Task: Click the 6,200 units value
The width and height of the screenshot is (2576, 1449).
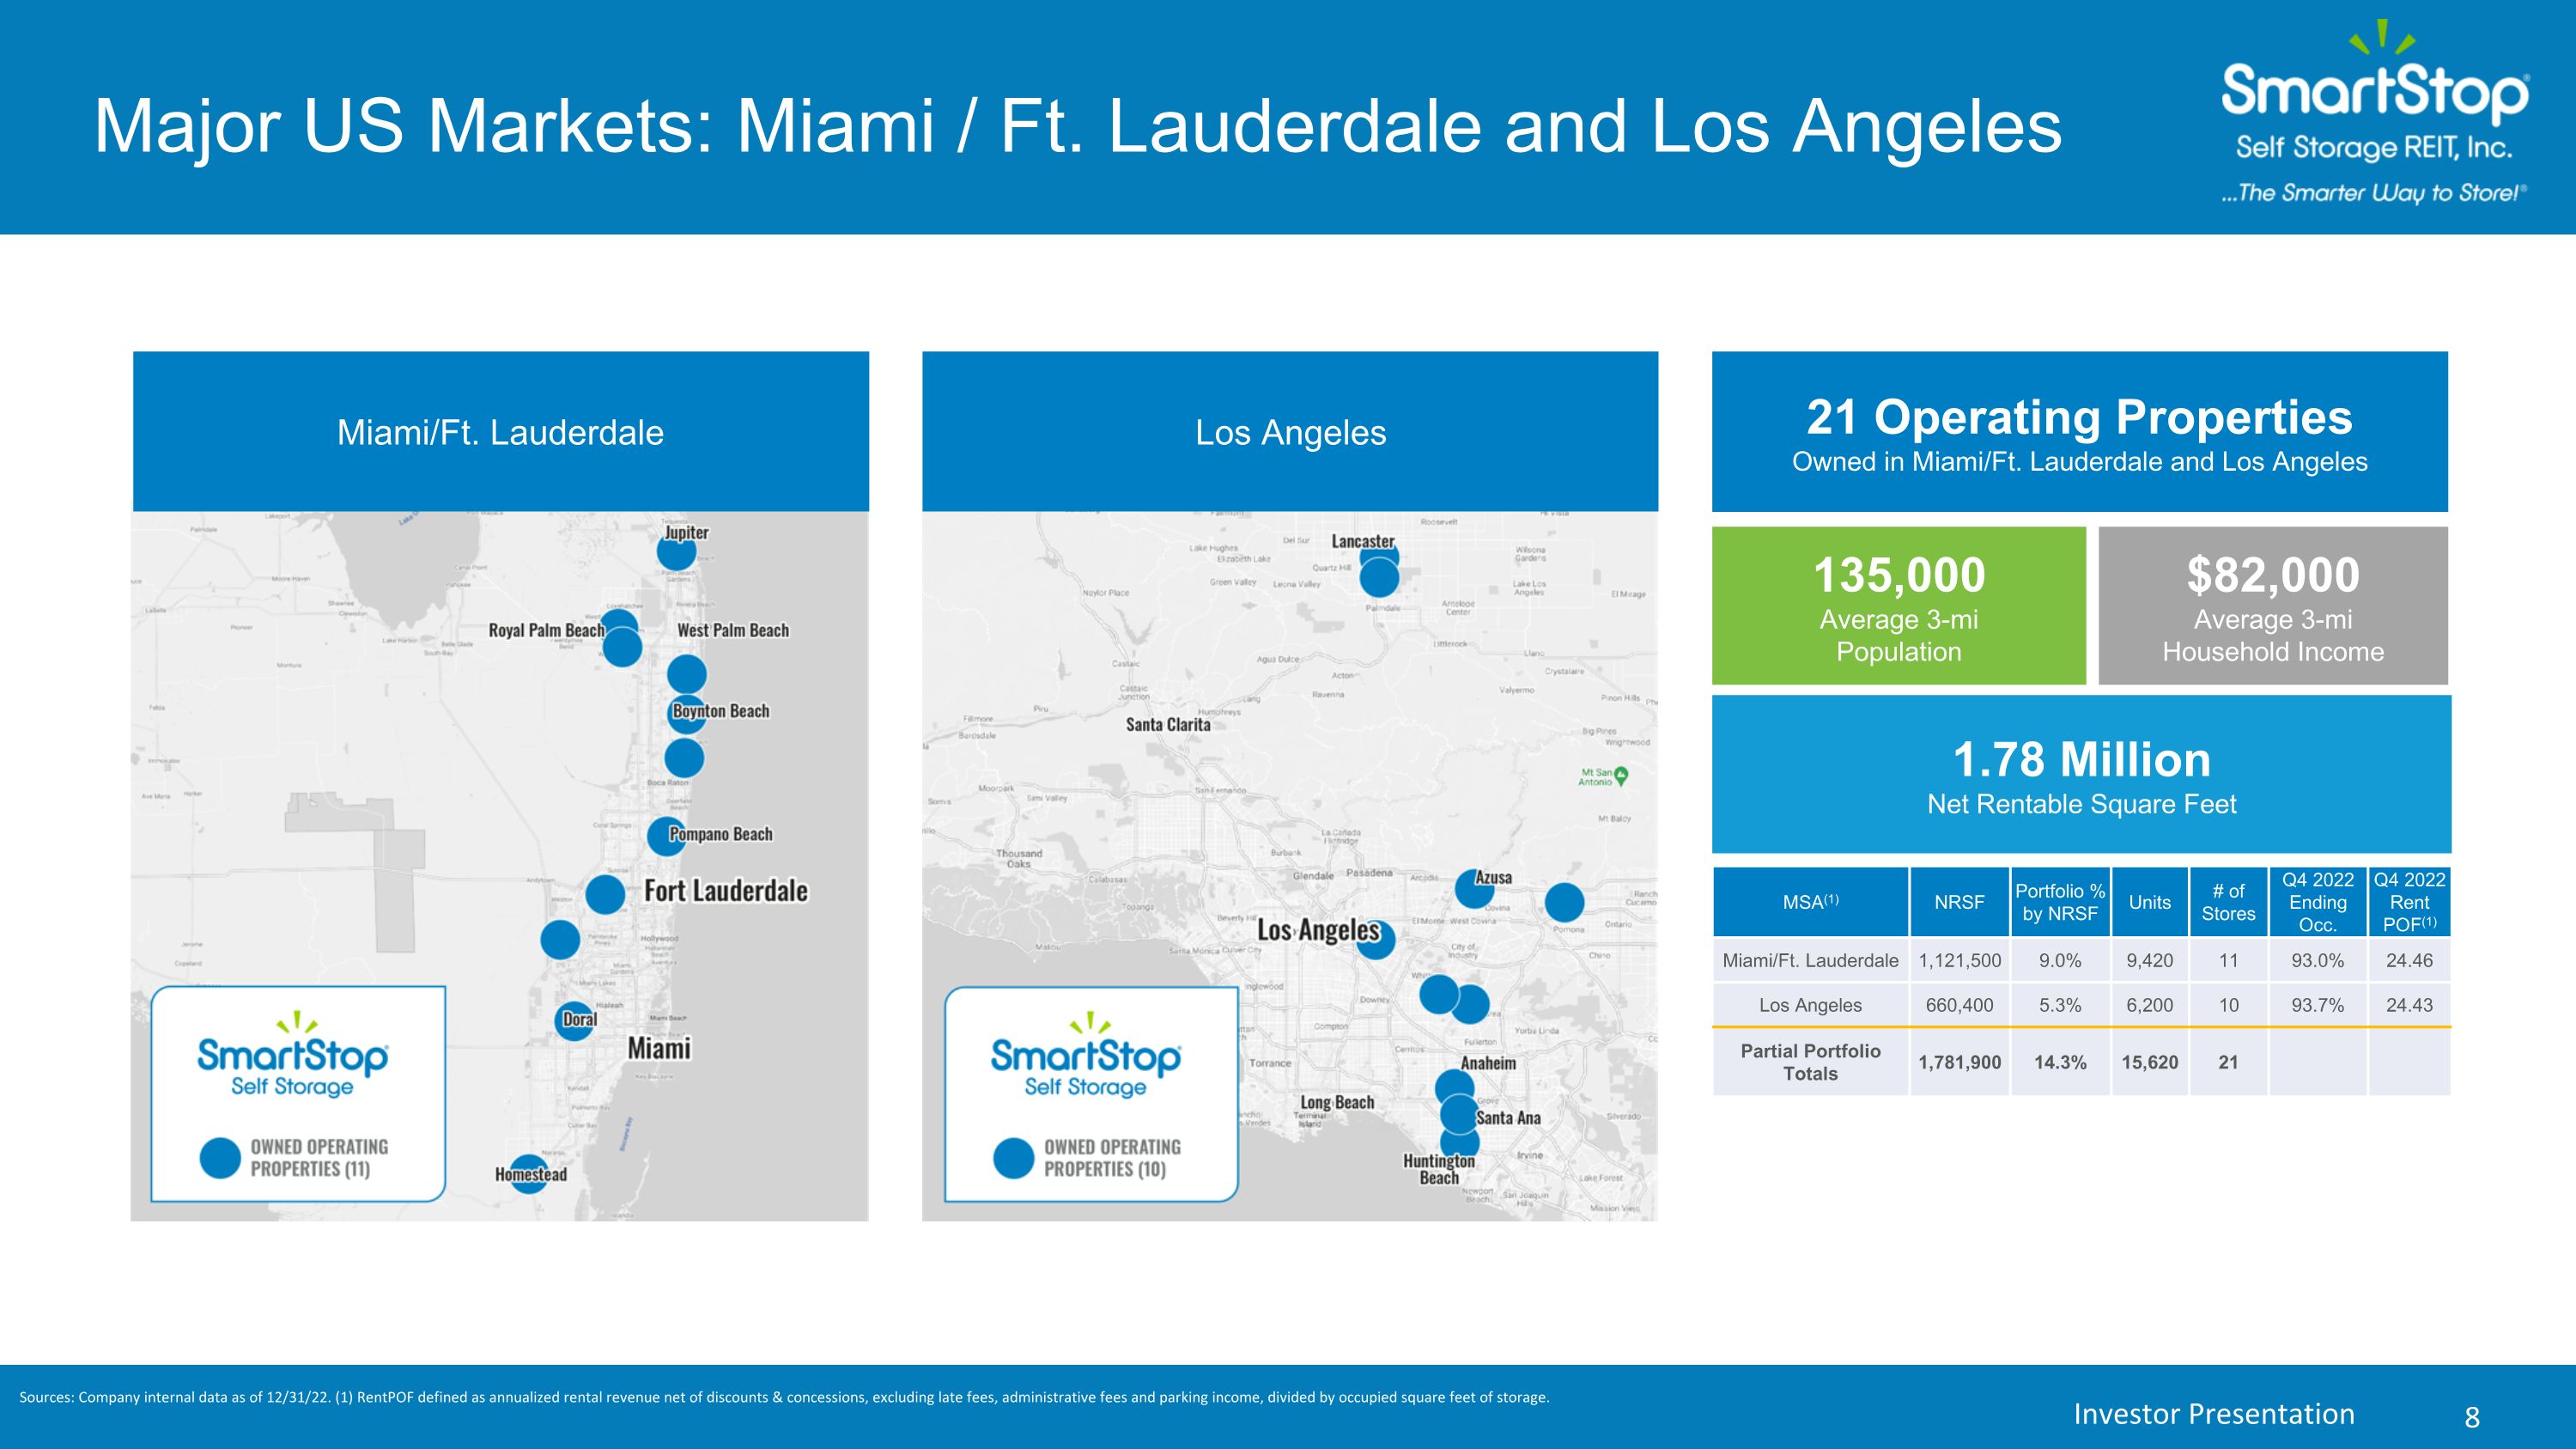Action: pyautogui.click(x=2150, y=1005)
